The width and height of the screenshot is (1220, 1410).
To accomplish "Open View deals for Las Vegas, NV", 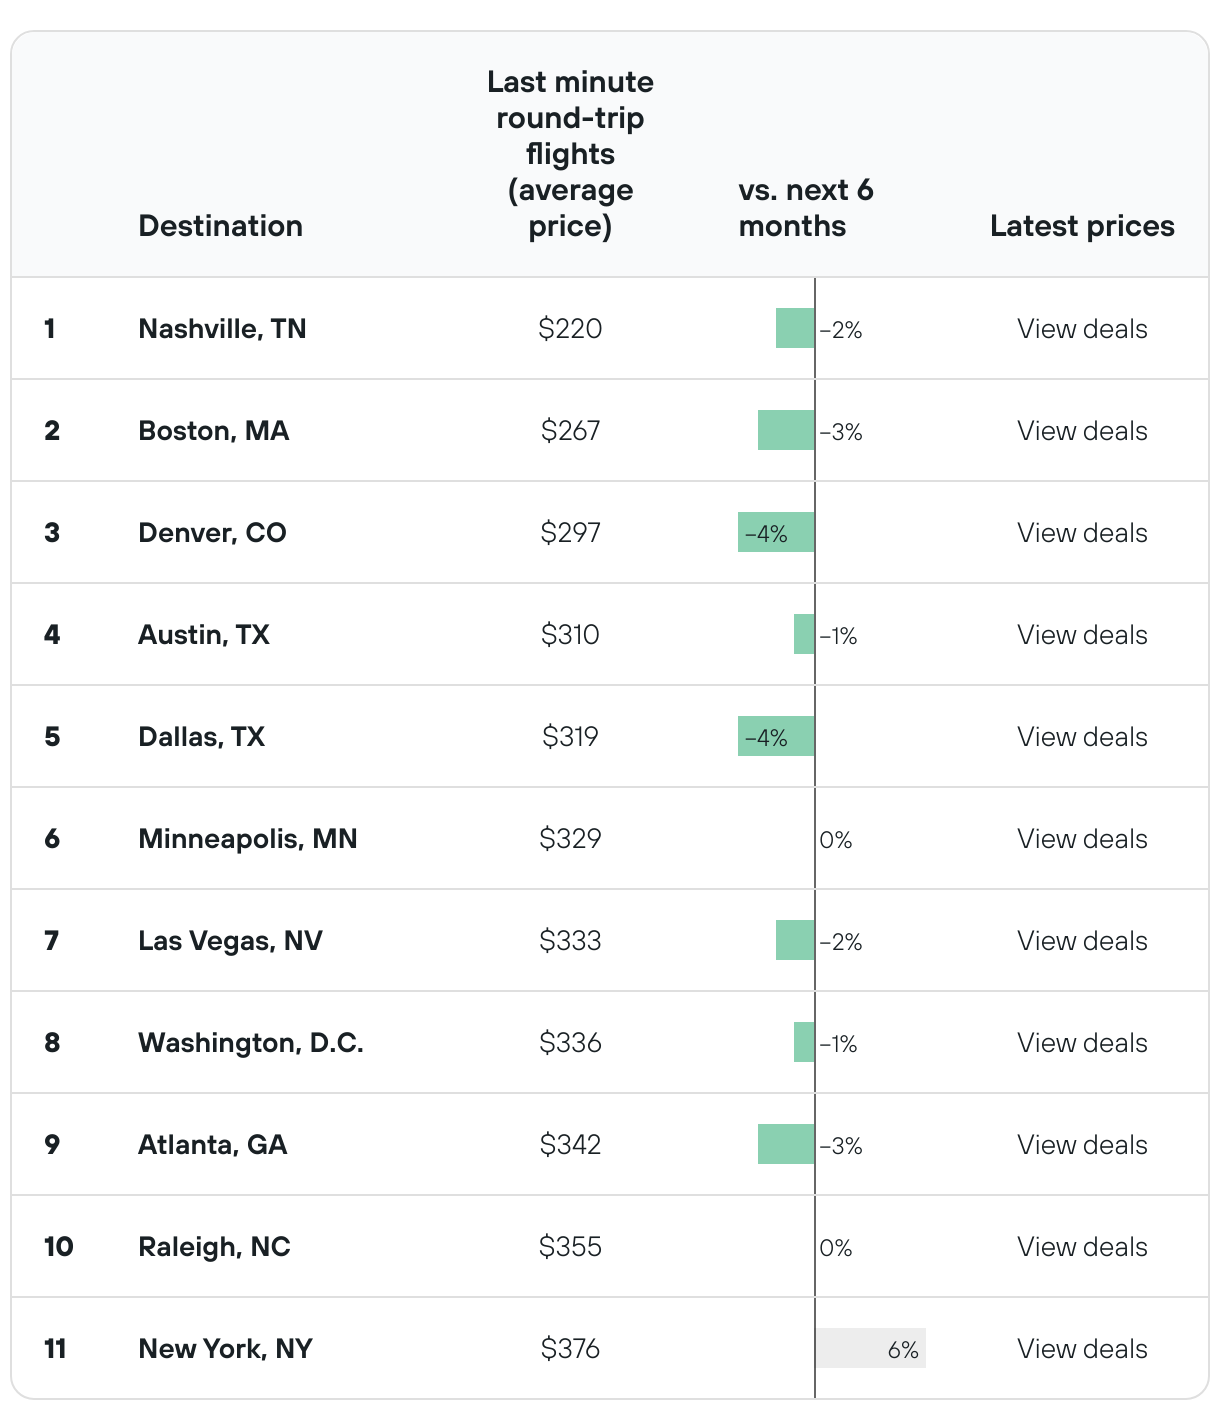I will click(1082, 941).
